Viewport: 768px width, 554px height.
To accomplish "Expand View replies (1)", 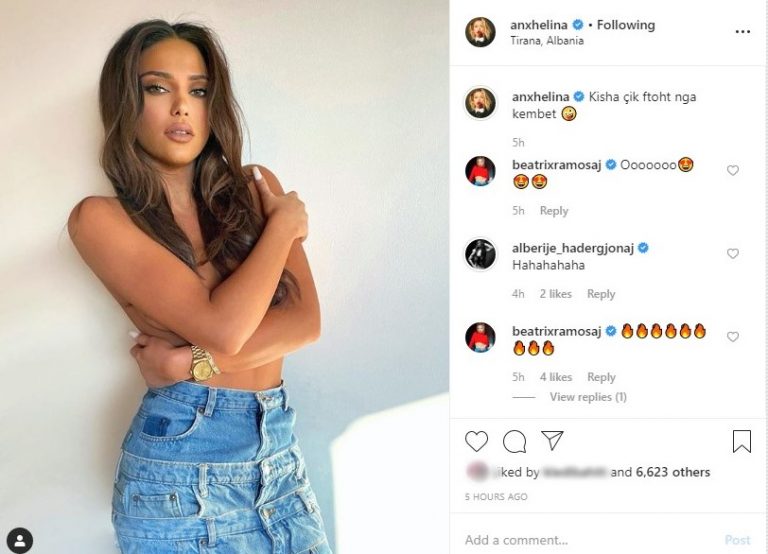I will point(588,397).
